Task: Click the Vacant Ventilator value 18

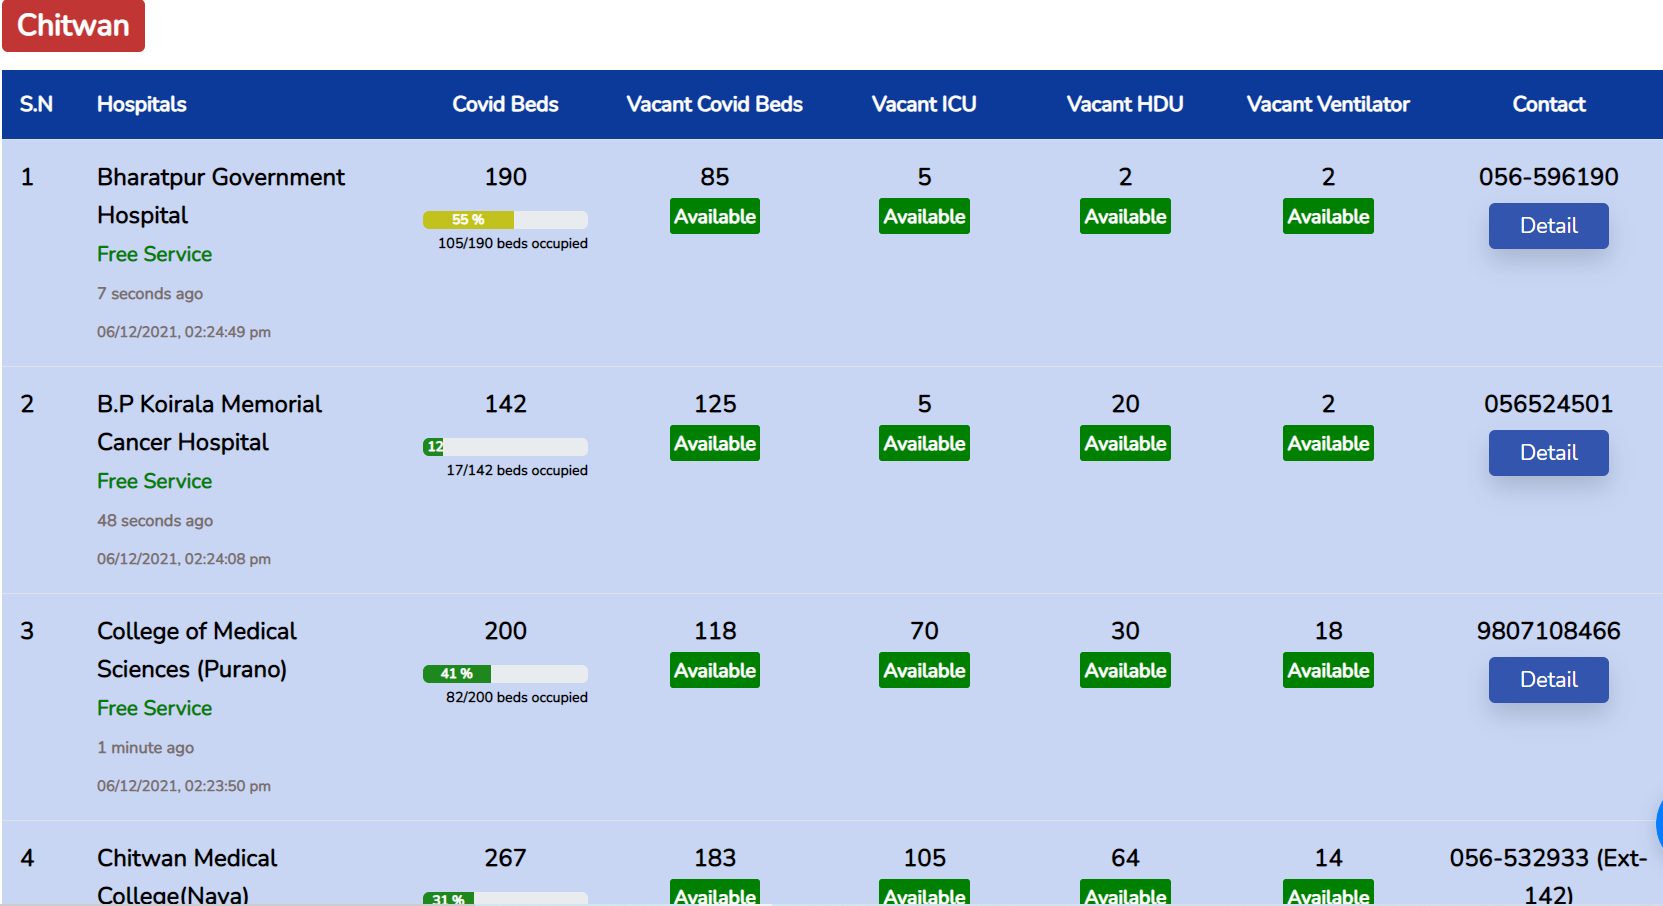Action: [x=1328, y=631]
